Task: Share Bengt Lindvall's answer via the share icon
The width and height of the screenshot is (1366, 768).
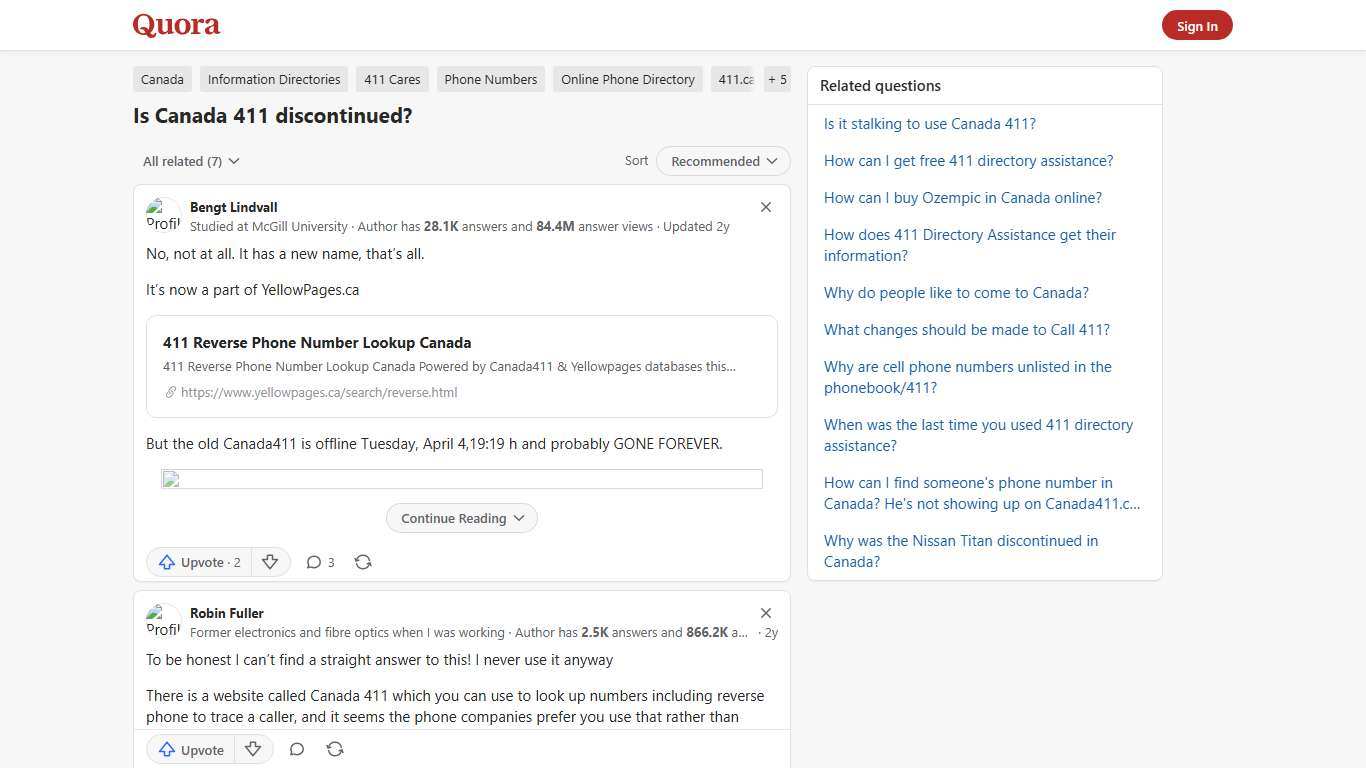Action: 363,562
